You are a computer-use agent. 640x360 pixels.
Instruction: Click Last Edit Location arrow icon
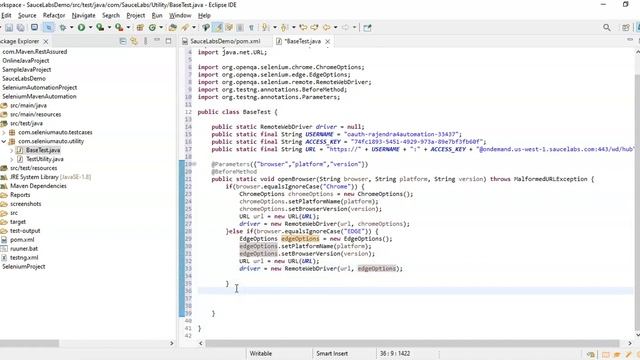(303, 28)
